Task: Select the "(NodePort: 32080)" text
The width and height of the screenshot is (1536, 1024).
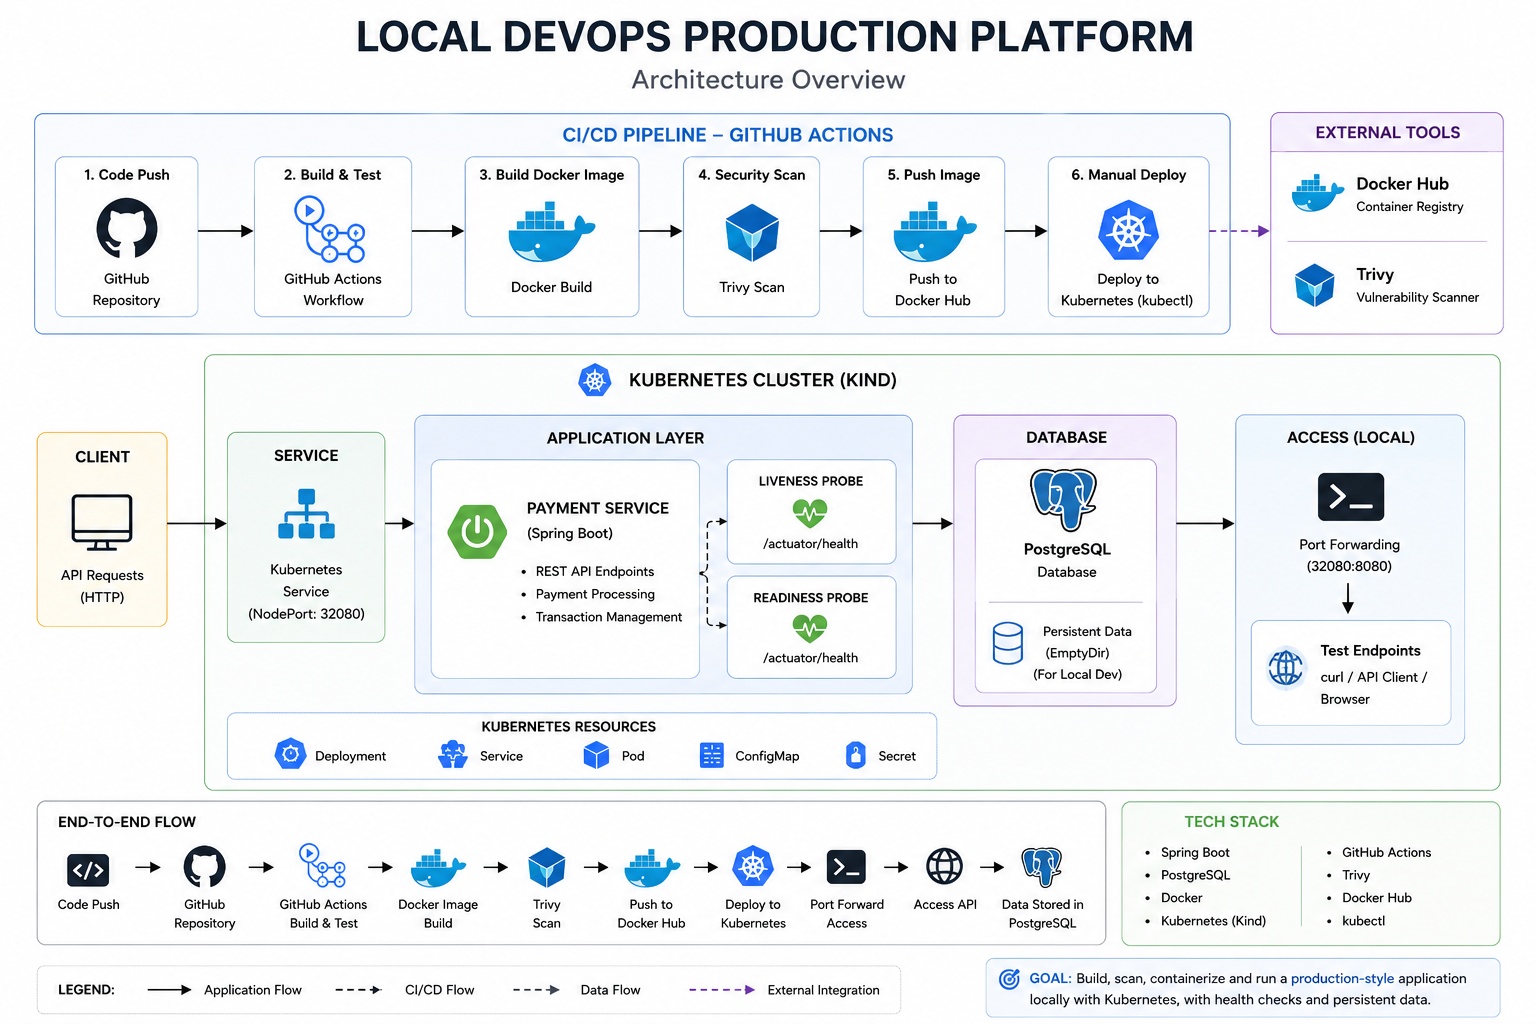Action: (306, 614)
